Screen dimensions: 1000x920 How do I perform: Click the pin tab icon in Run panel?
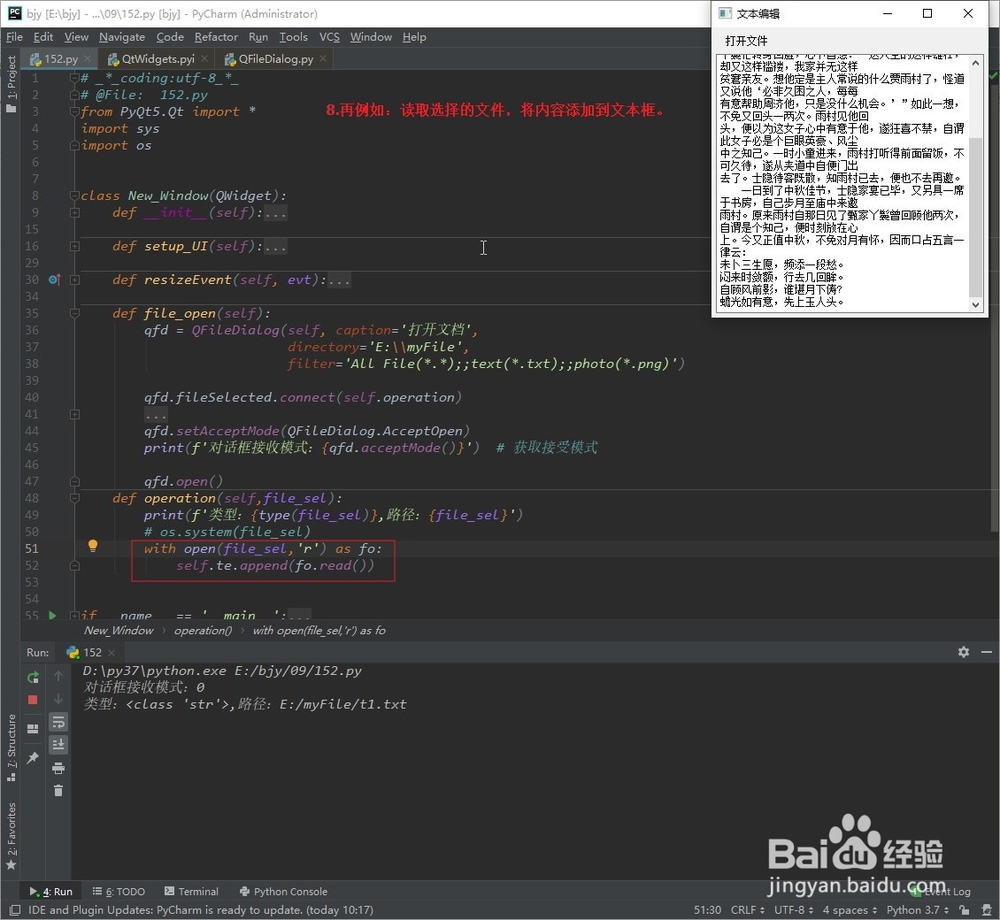(x=33, y=757)
